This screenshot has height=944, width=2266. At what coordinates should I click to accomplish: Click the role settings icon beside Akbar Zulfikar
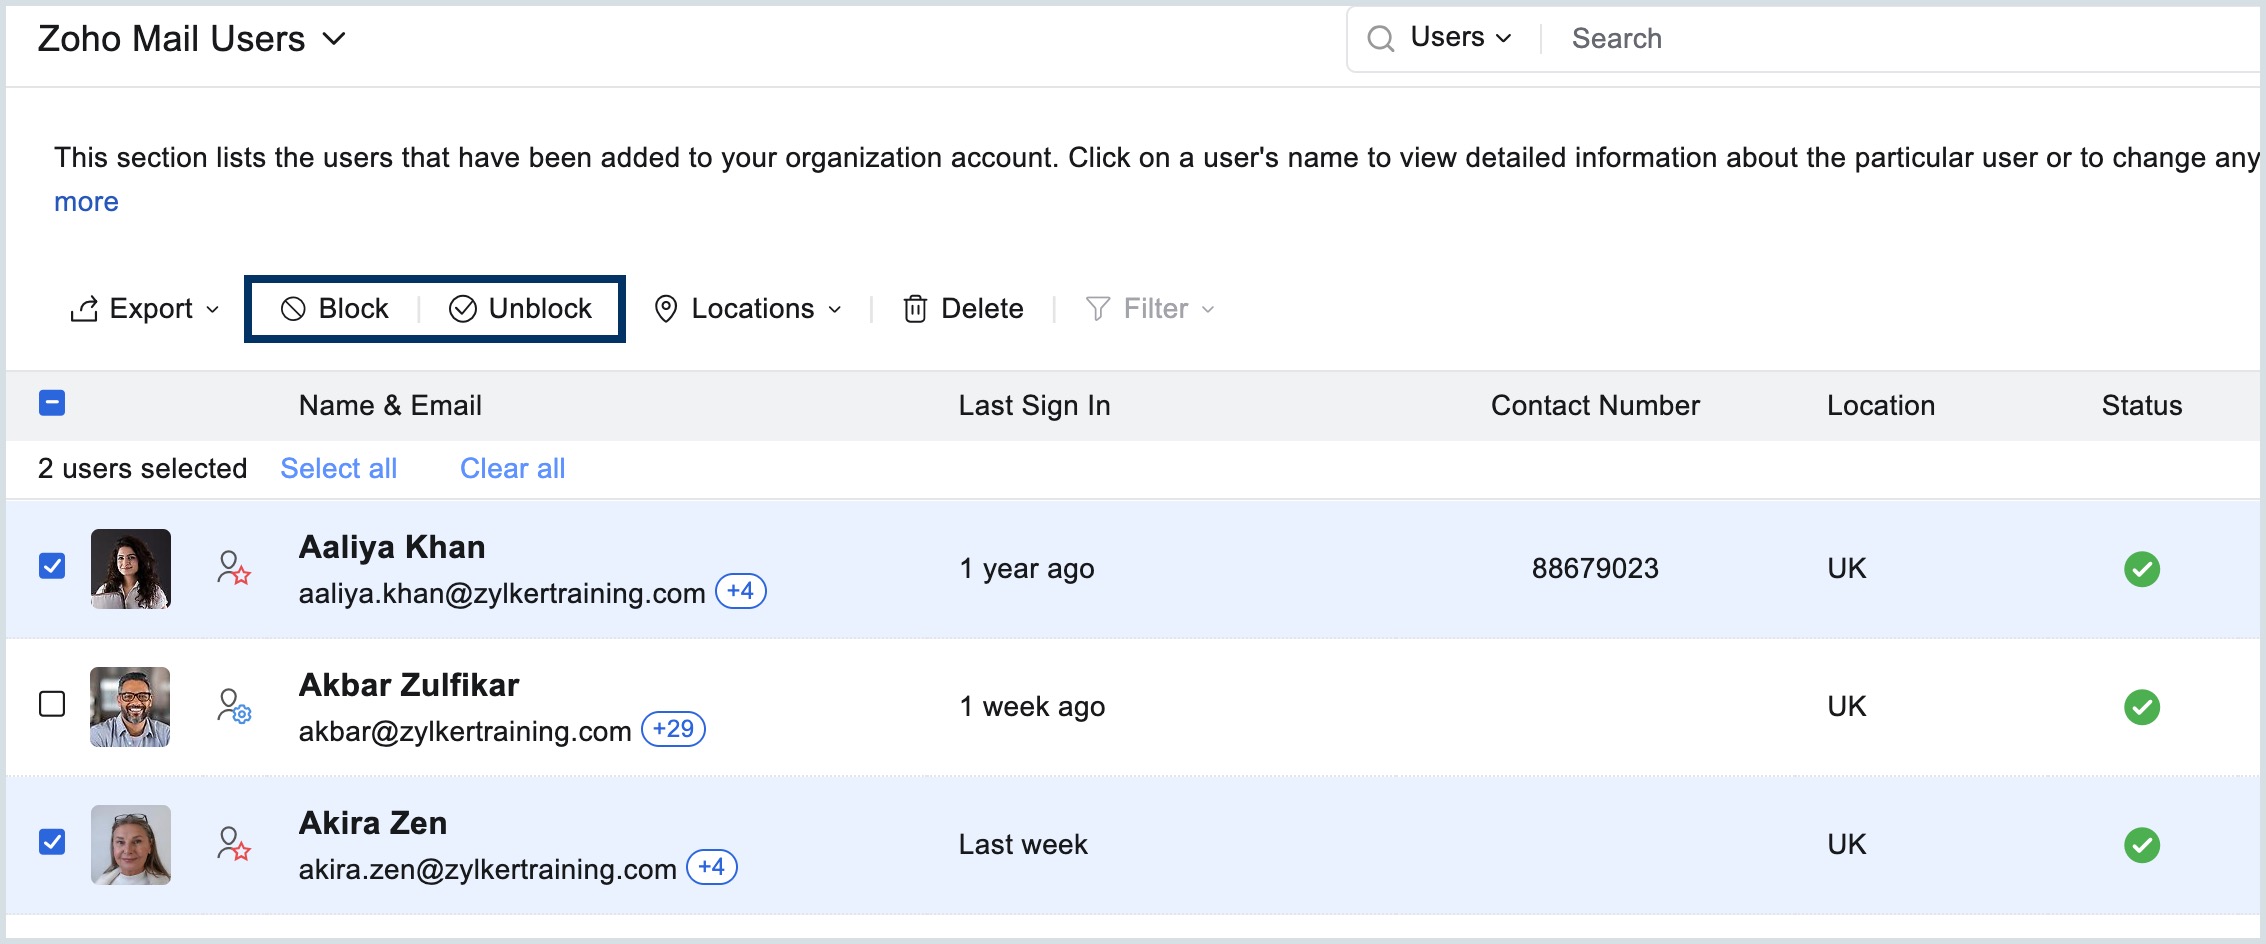click(x=233, y=706)
